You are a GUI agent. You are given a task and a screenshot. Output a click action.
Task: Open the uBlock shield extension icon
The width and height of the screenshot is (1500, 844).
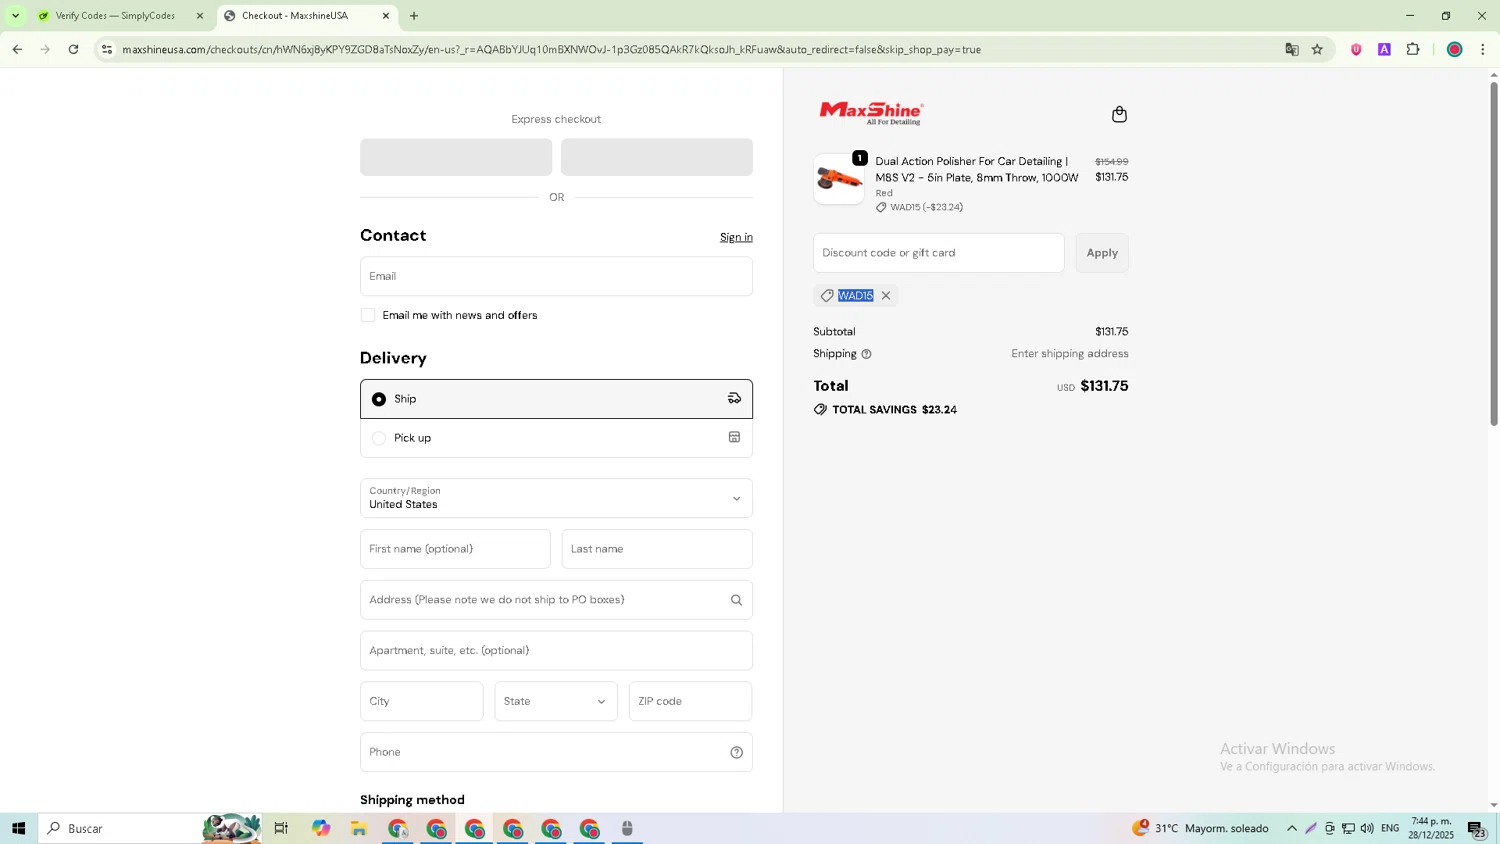point(1356,49)
